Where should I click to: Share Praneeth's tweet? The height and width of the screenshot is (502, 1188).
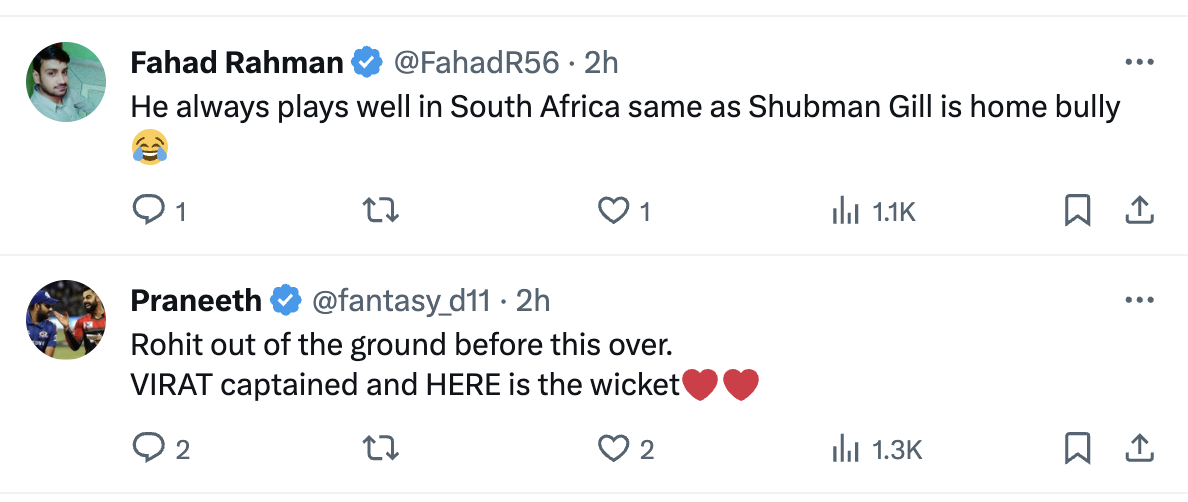[1141, 449]
